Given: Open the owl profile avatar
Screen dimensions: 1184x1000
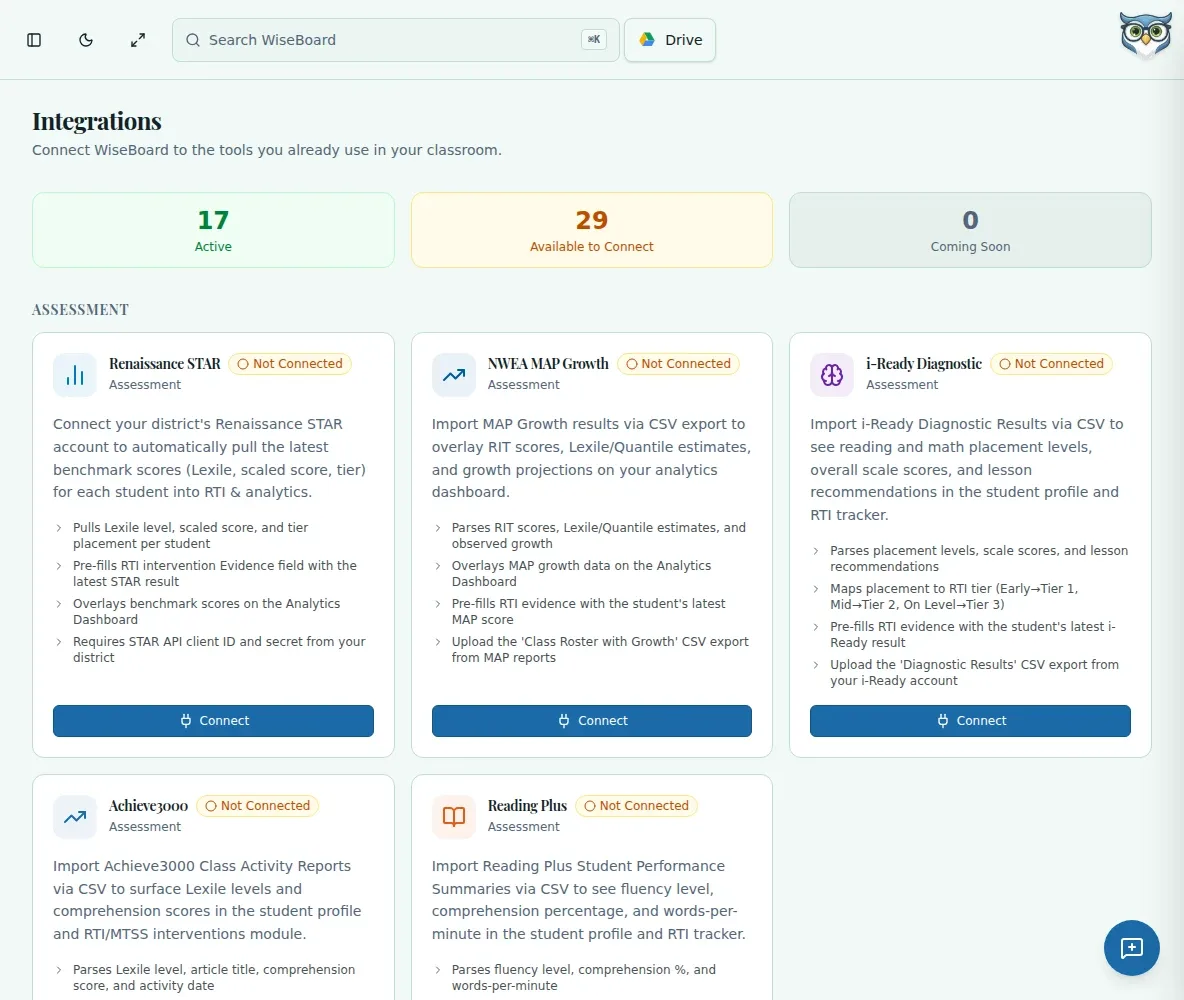Looking at the screenshot, I should point(1145,35).
